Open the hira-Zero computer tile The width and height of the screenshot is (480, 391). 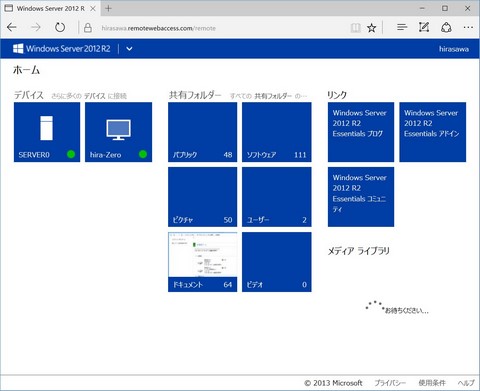118,132
